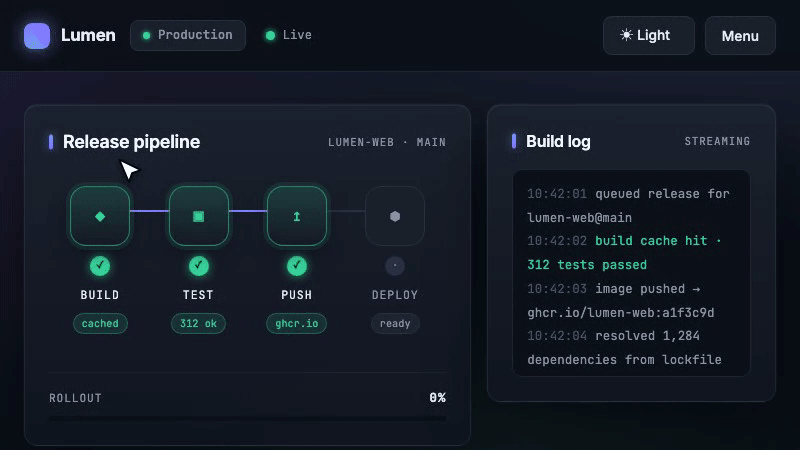800x450 pixels.
Task: Click the STREAMING status label
Action: pos(717,141)
